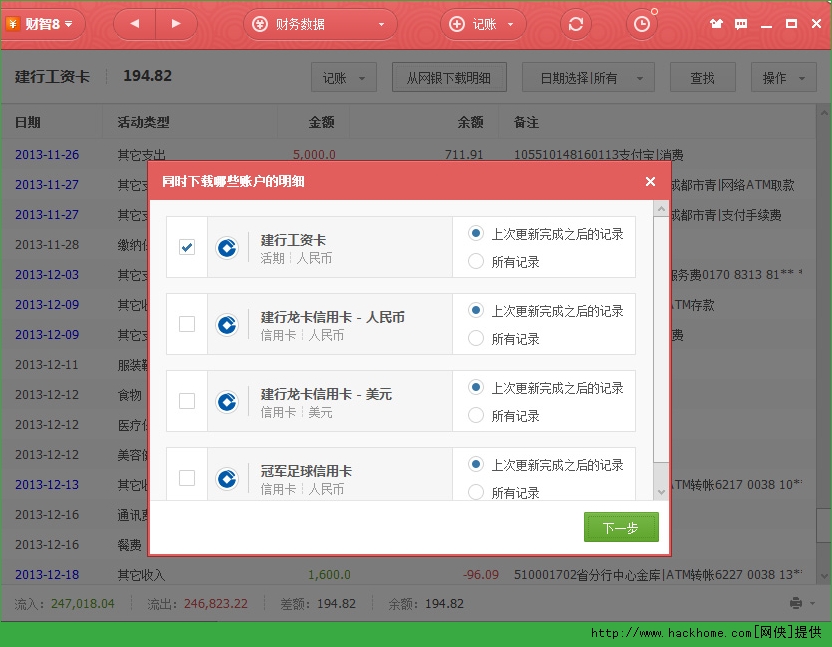Click the dialog account list scrollbar thumb
832x647 pixels.
click(x=661, y=339)
